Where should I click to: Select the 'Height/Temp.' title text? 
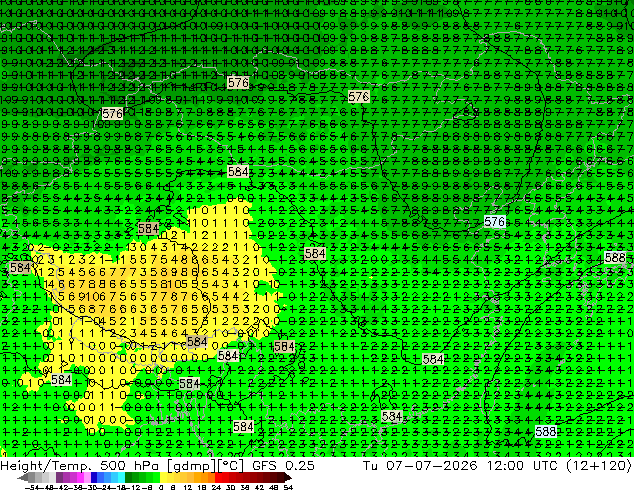pos(46,466)
